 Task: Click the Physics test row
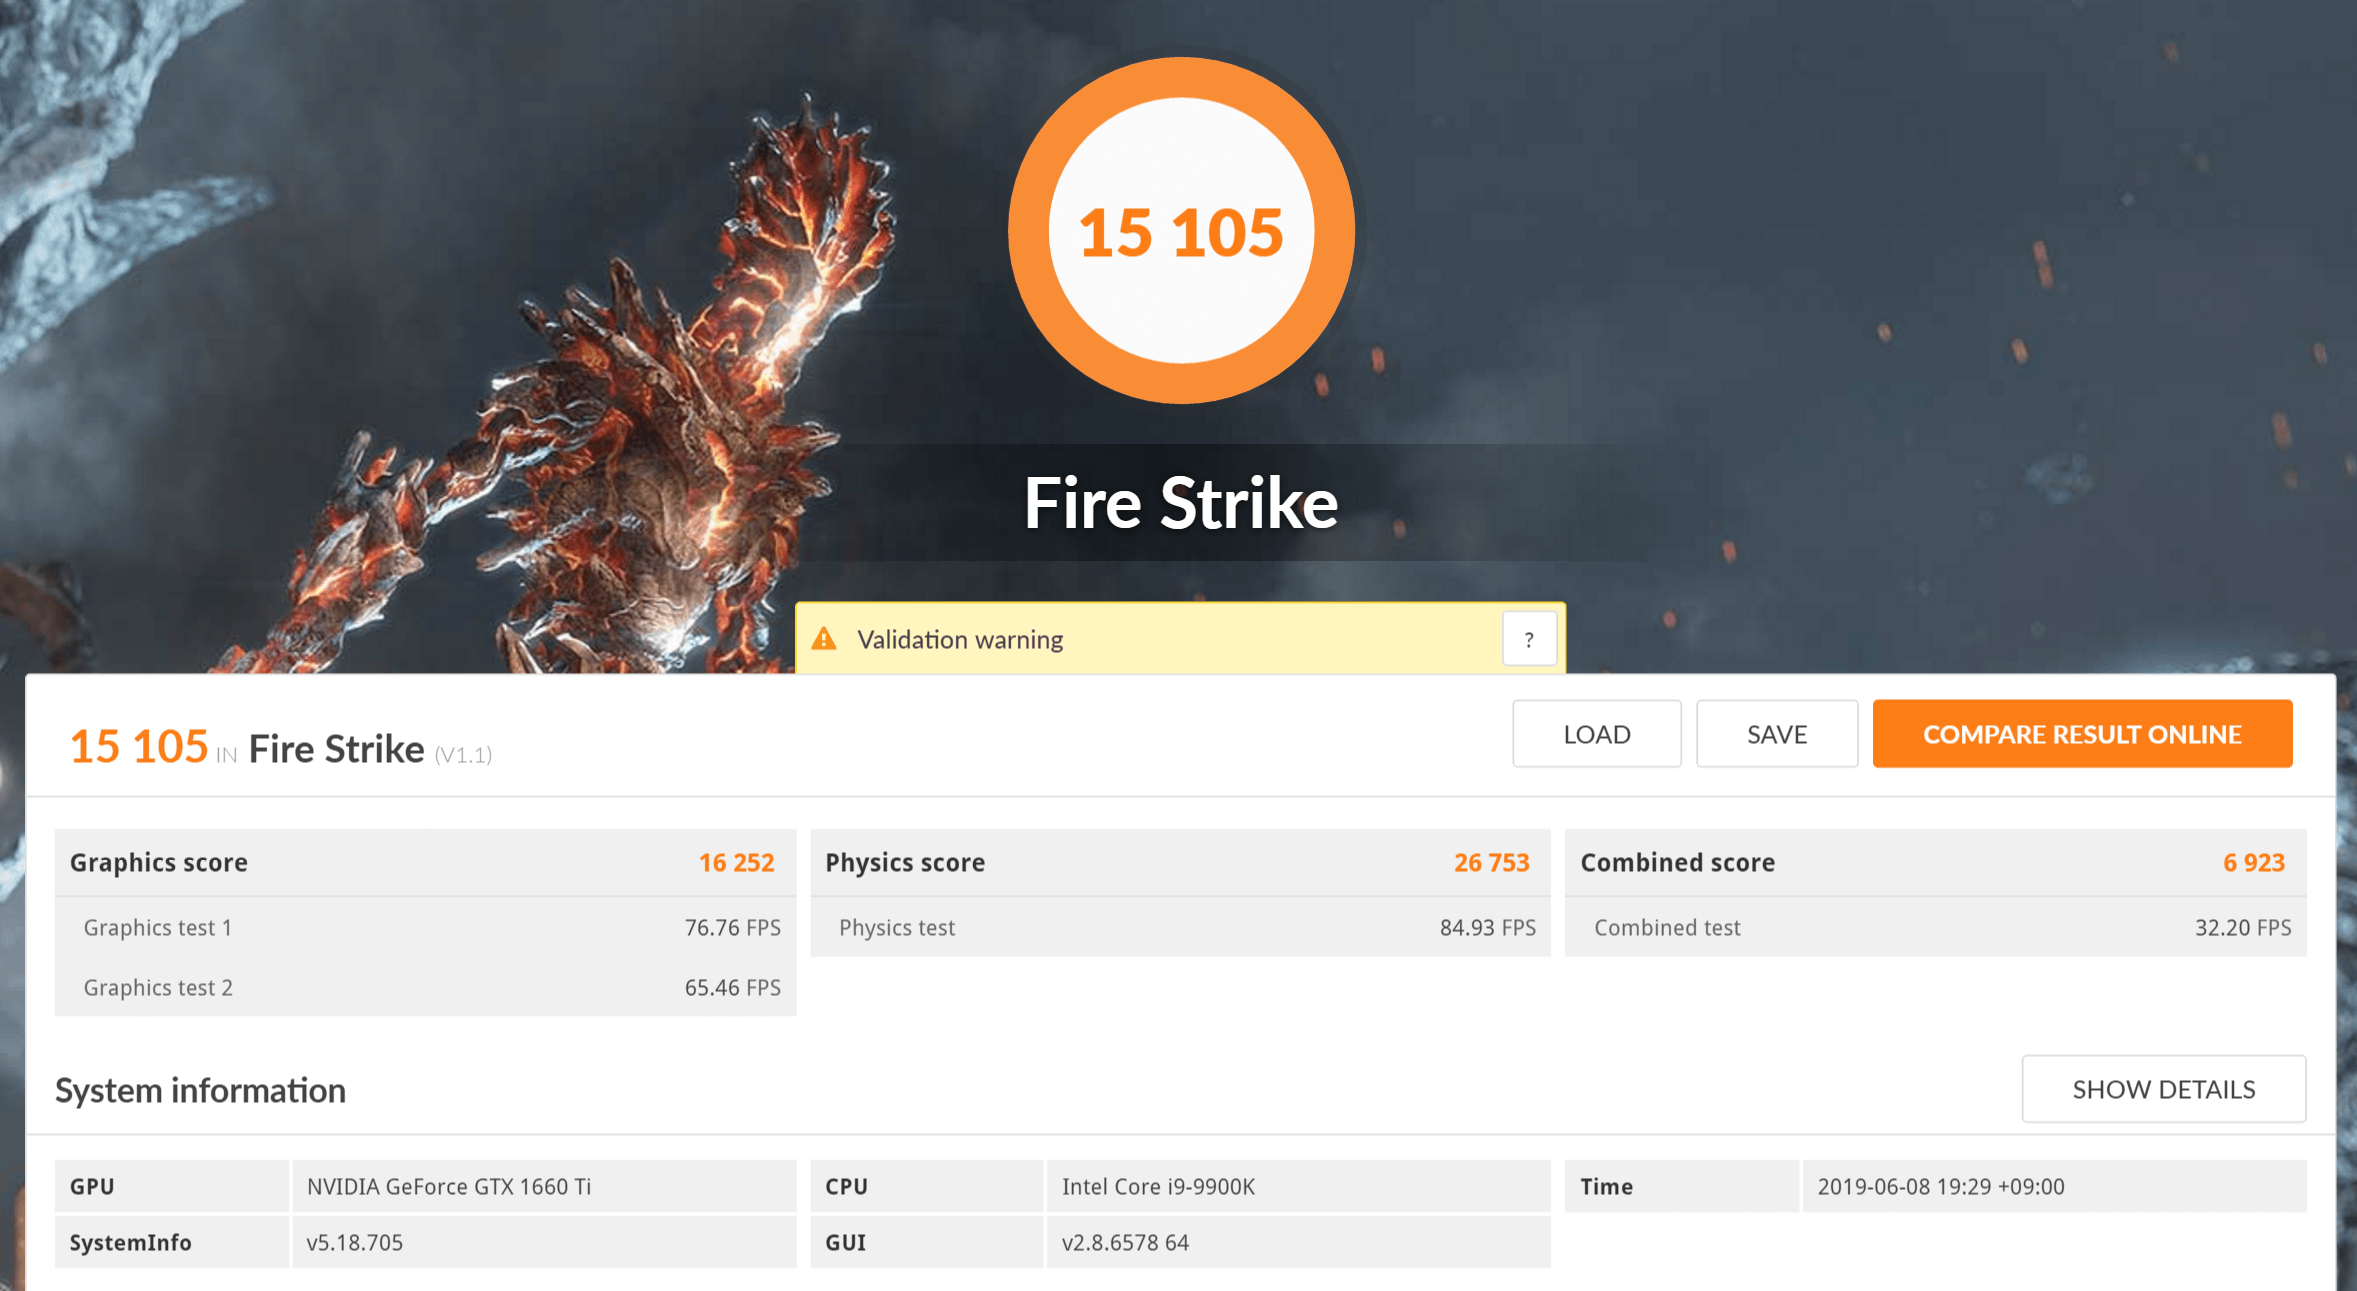1180,927
